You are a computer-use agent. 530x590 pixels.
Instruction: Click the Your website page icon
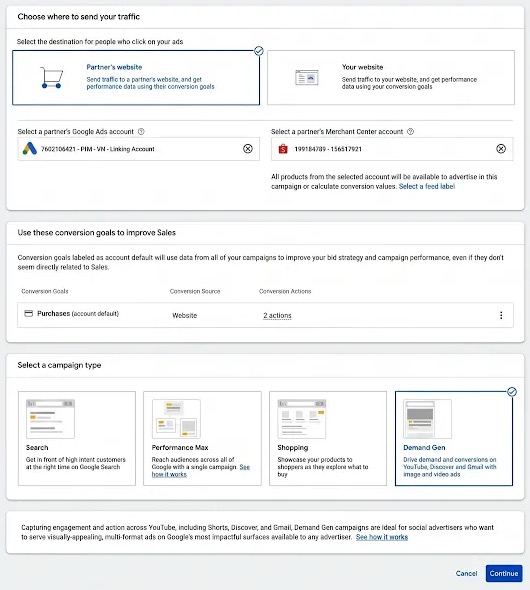click(x=307, y=78)
